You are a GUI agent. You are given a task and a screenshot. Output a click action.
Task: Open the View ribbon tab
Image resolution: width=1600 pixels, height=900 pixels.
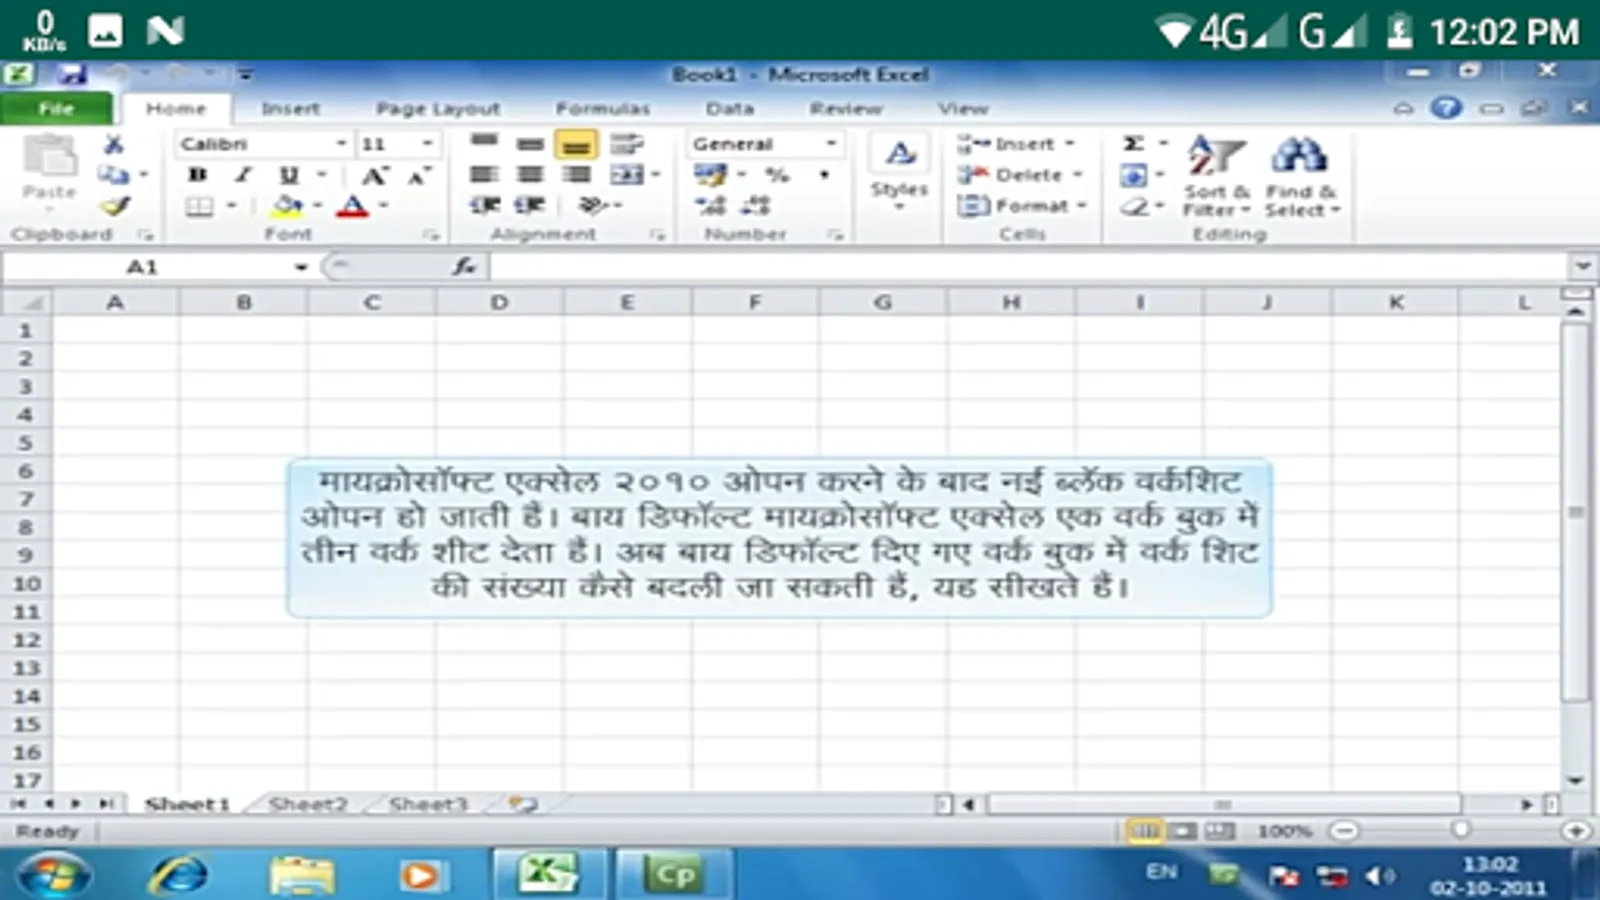(x=963, y=108)
